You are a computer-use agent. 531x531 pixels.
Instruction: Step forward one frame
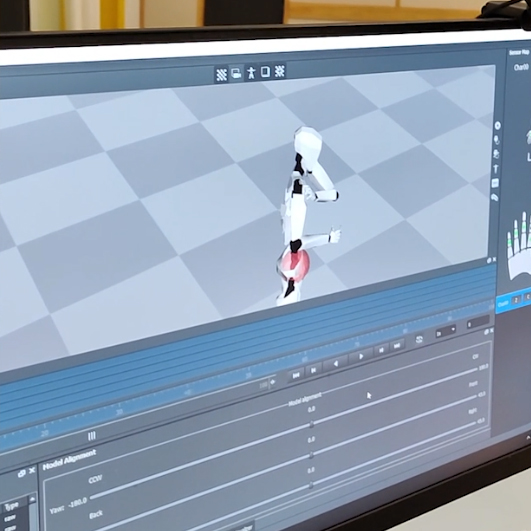click(x=381, y=350)
